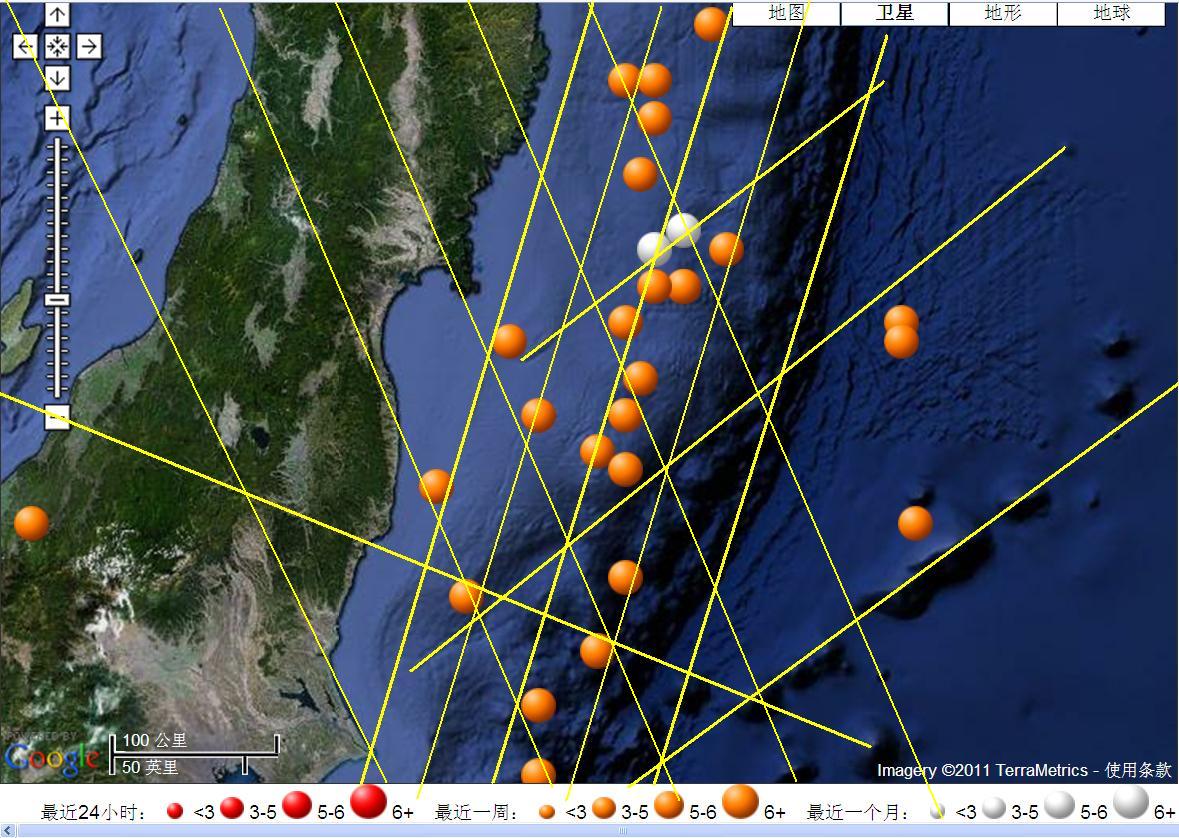Select the half-hidden orange marker at map bottom
This screenshot has height=838, width=1179.
538,772
